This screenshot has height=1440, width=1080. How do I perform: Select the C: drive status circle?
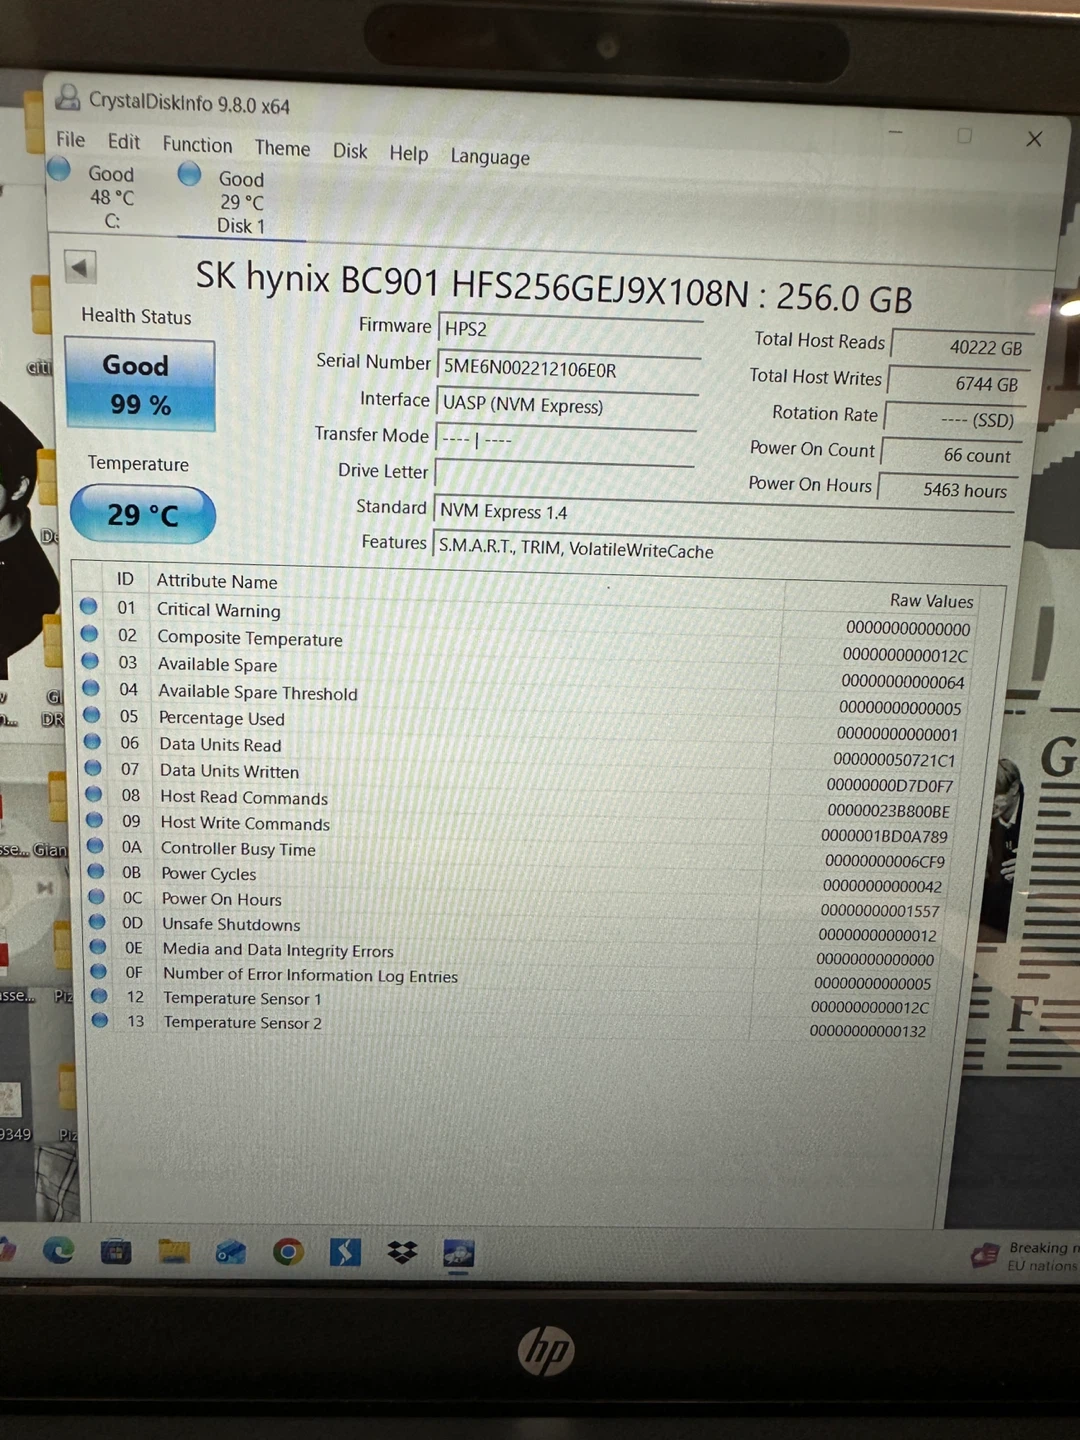click(60, 169)
